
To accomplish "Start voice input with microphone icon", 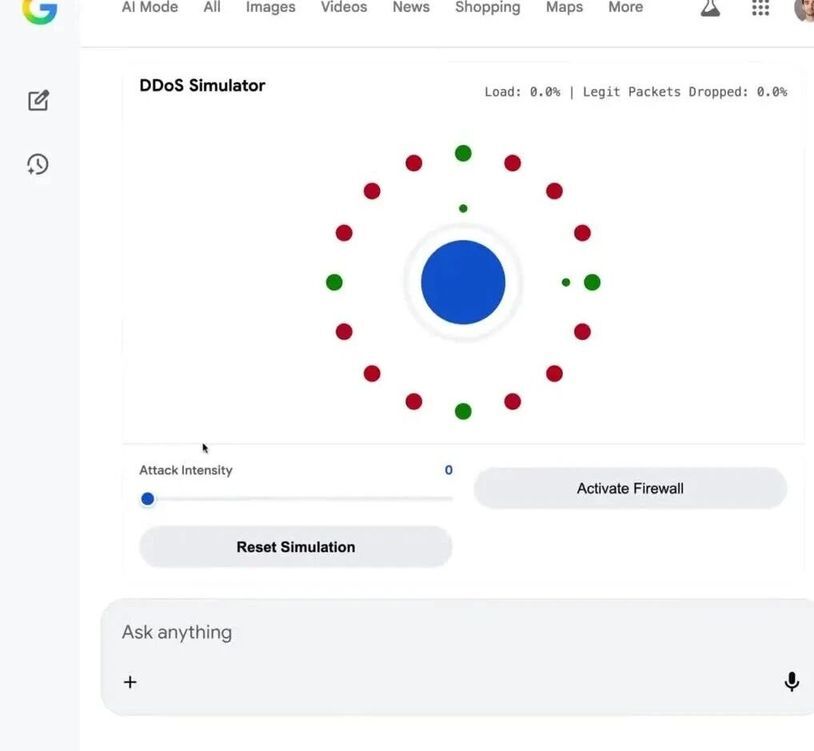I will (x=791, y=681).
